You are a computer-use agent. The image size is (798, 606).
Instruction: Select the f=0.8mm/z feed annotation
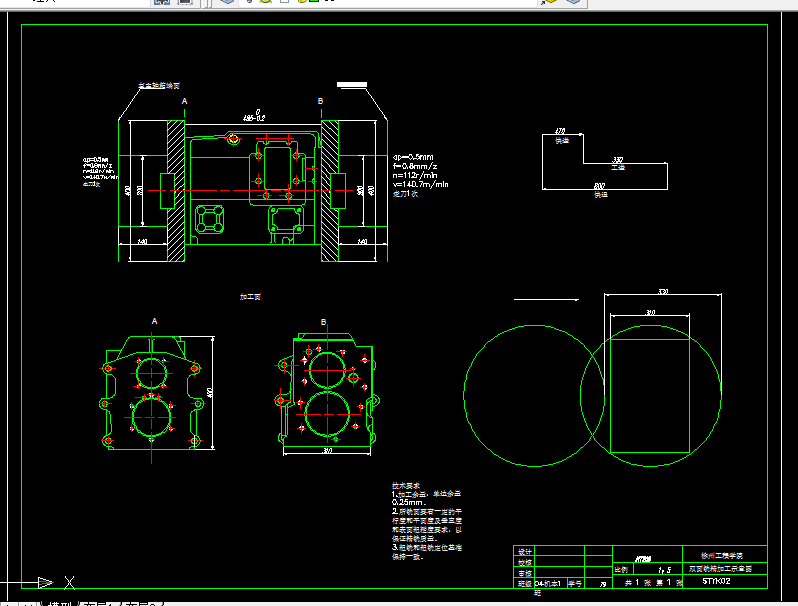tap(415, 166)
